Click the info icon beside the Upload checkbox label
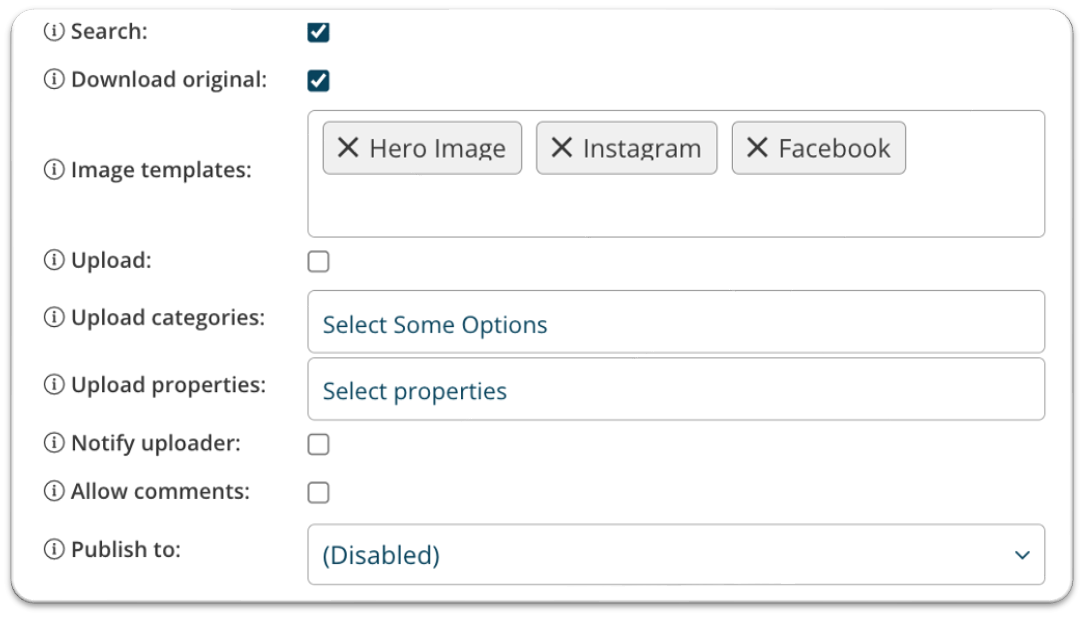The width and height of the screenshot is (1084, 618). [x=54, y=260]
